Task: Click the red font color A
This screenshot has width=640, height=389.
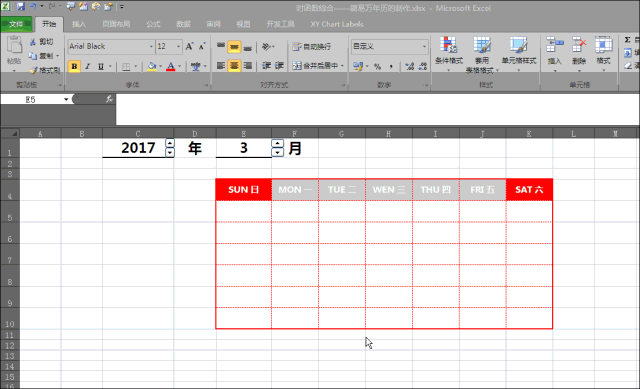Action: (x=171, y=66)
